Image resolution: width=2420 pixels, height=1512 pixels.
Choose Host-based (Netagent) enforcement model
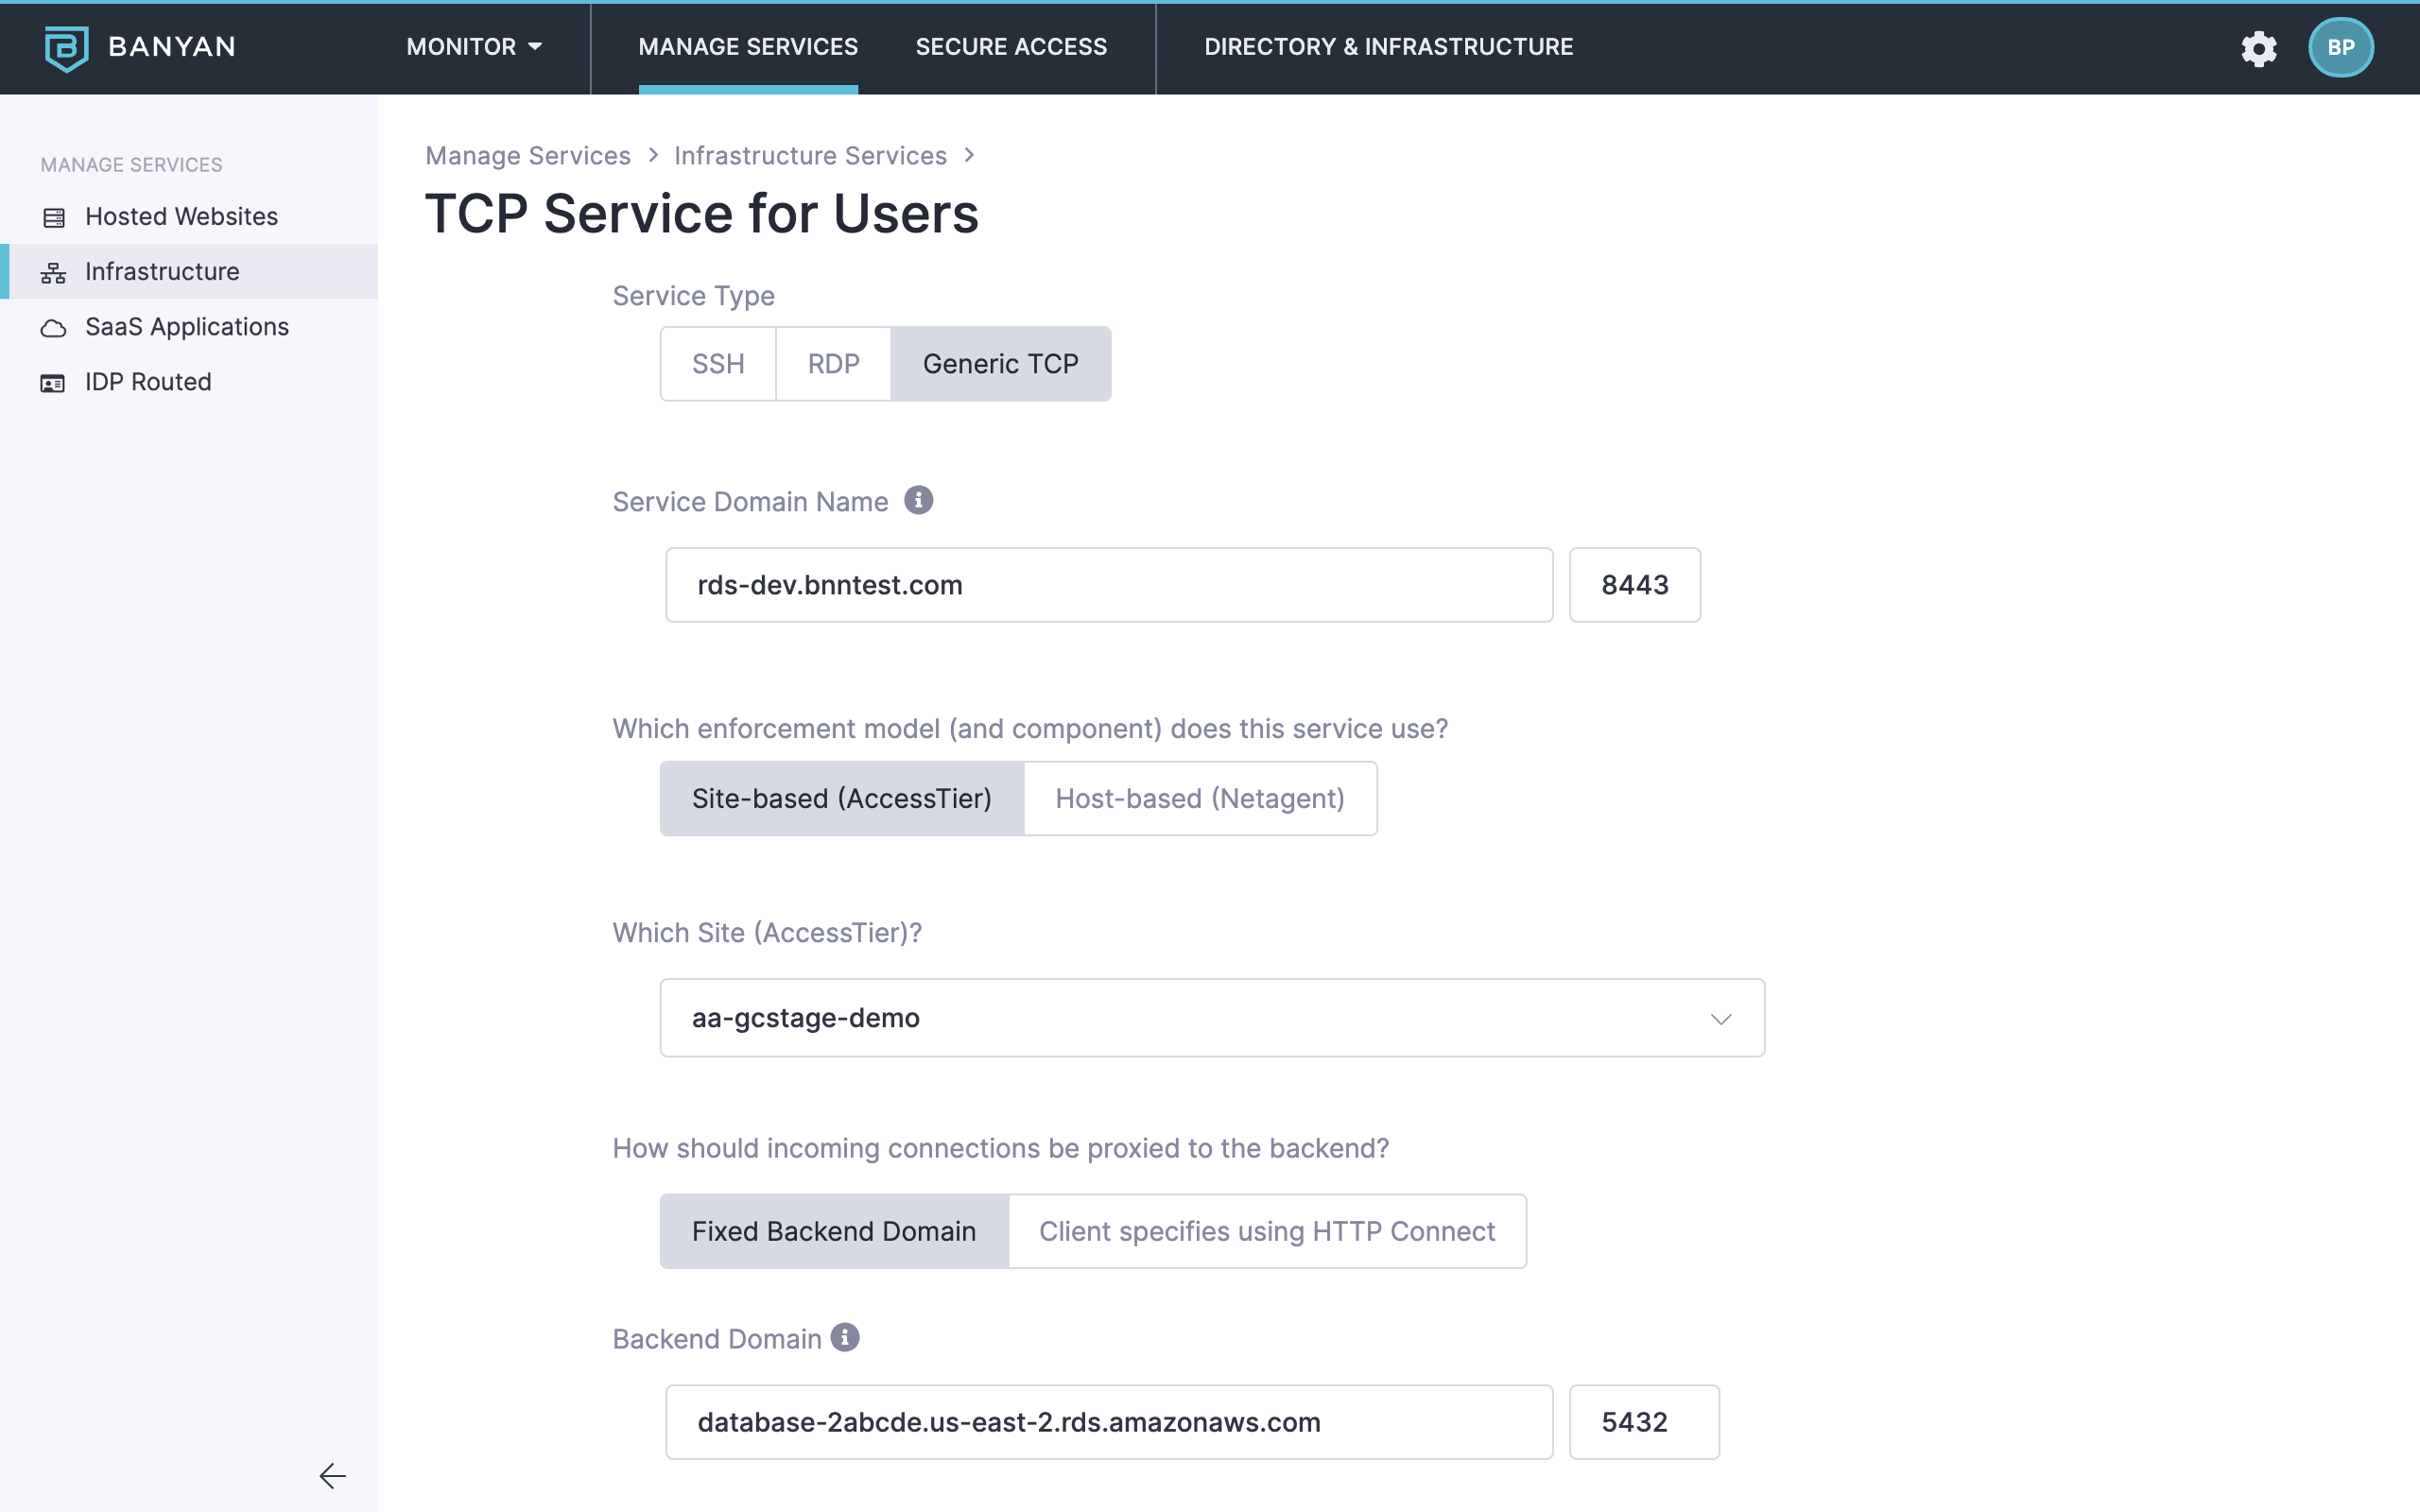(1199, 798)
